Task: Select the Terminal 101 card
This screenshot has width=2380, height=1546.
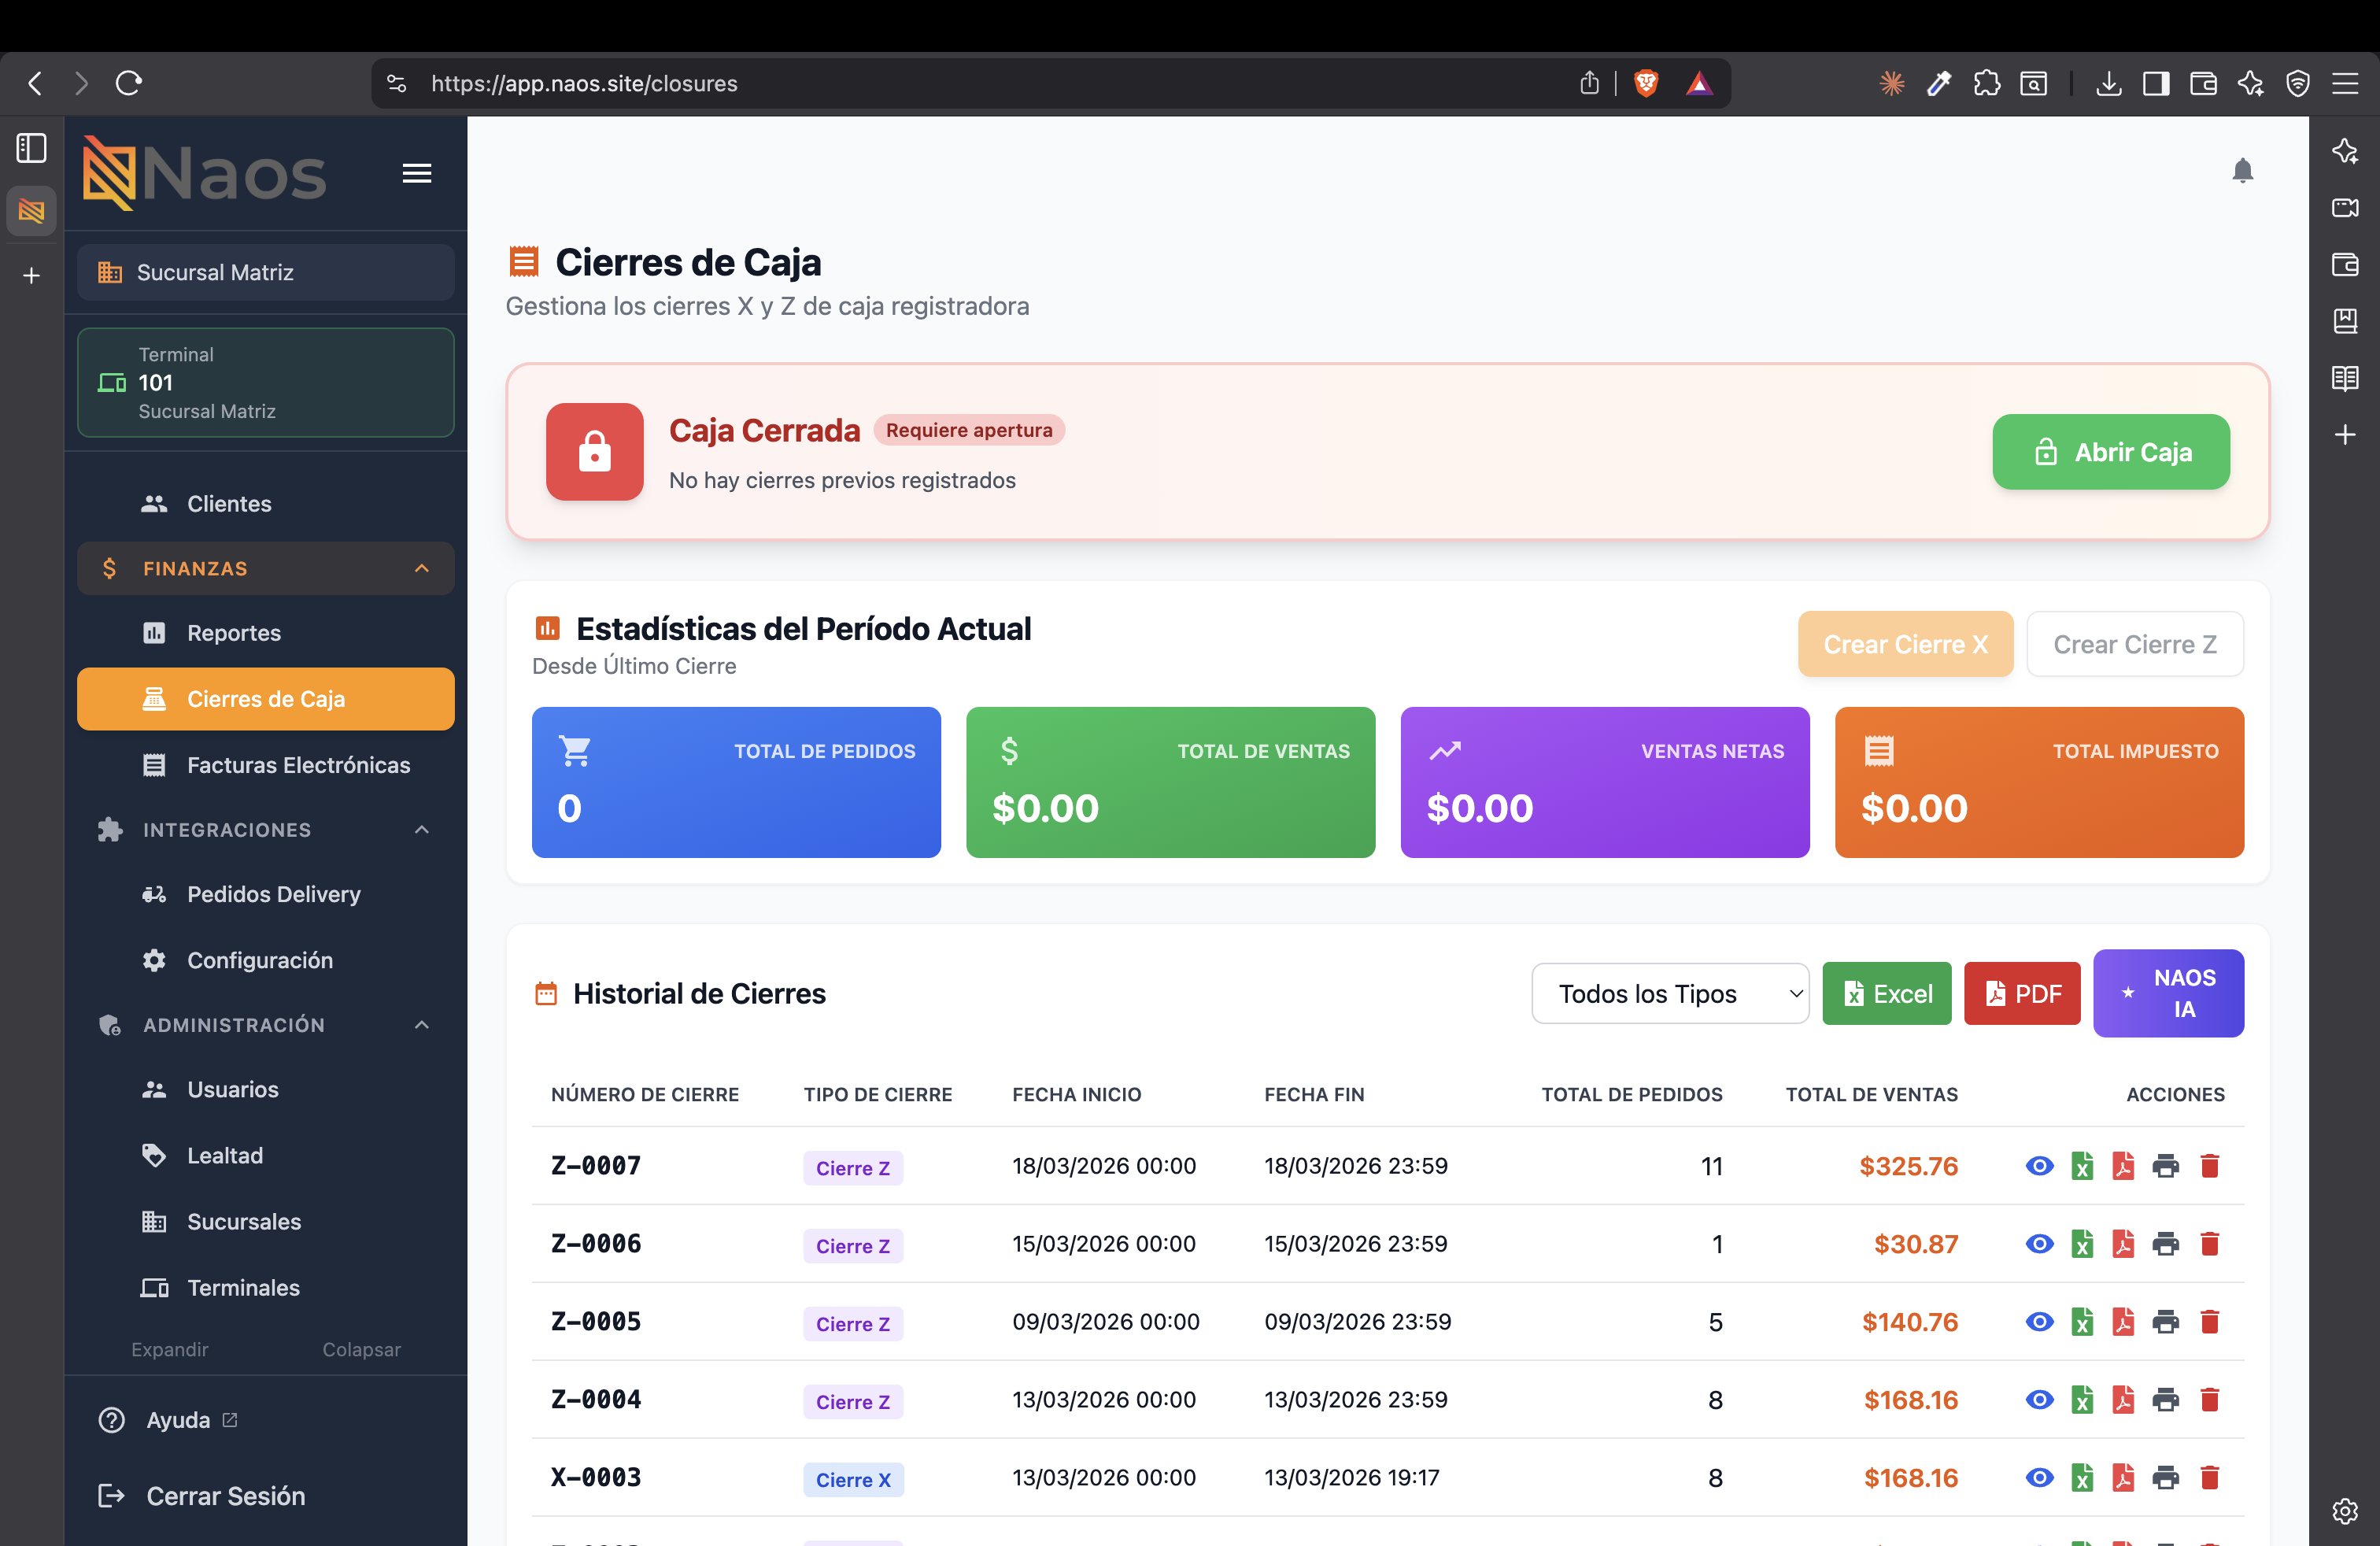Action: point(265,383)
